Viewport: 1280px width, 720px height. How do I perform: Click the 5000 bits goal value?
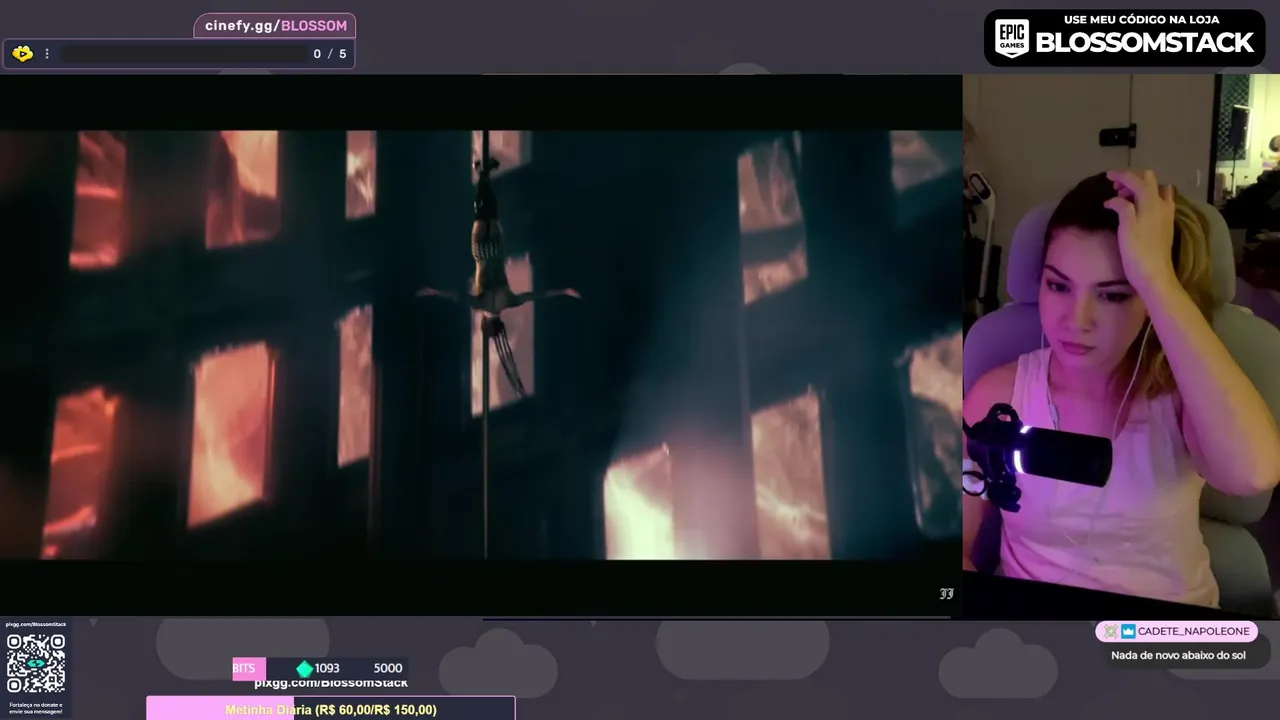coord(388,668)
